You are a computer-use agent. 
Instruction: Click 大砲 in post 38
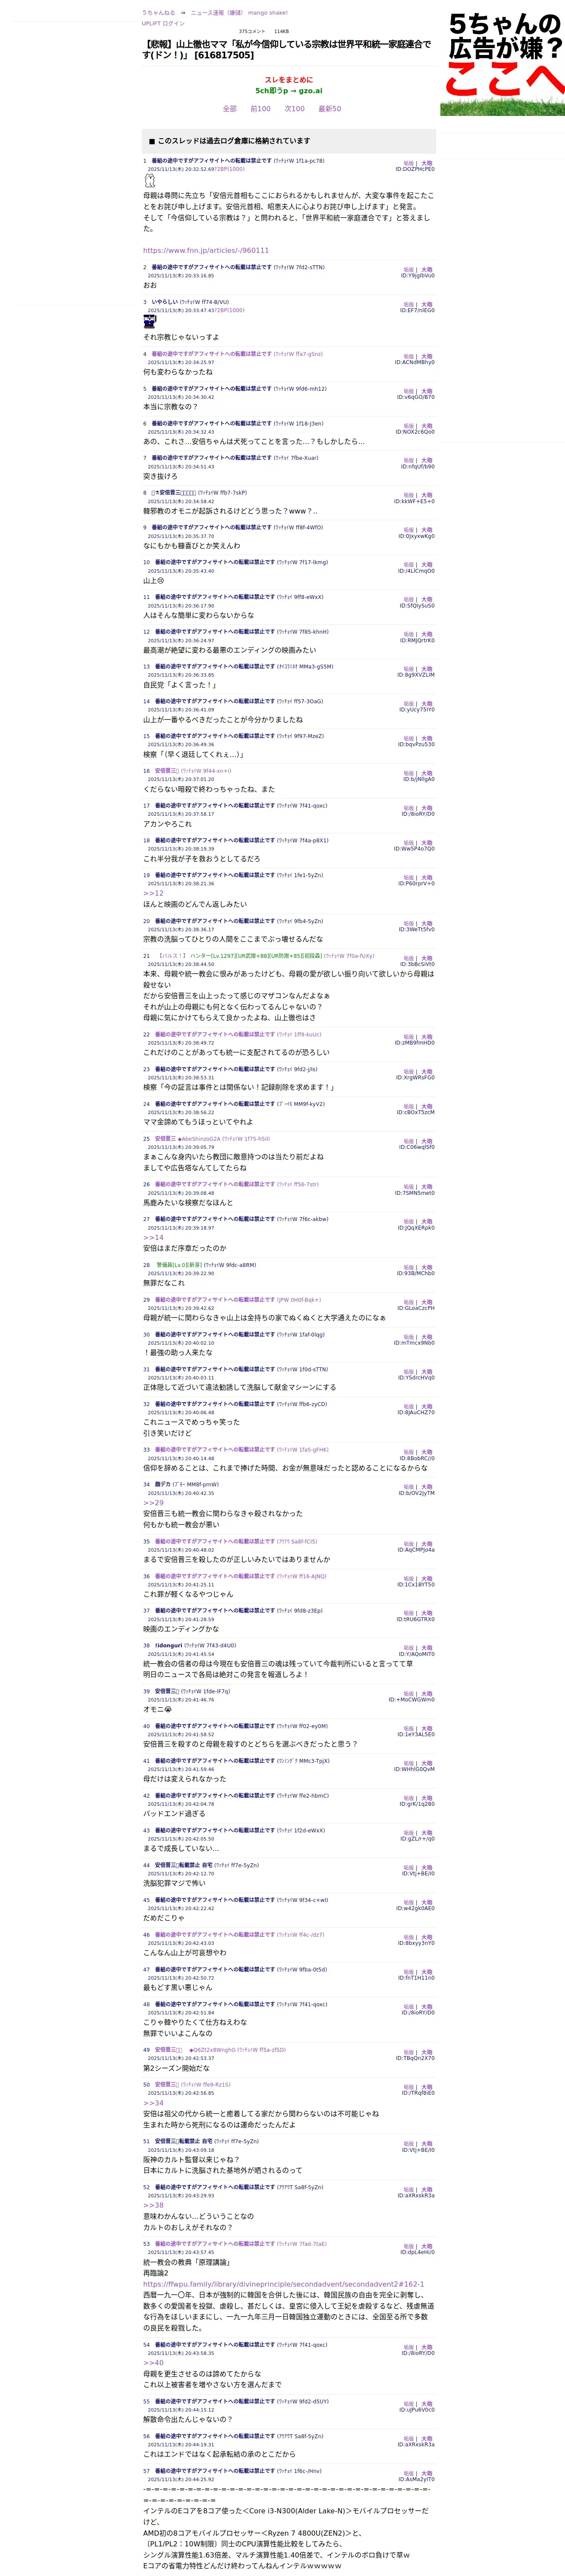427,1648
